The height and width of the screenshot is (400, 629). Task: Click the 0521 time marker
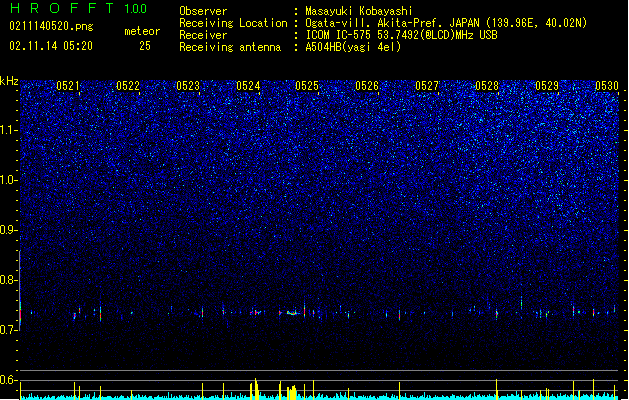68,86
